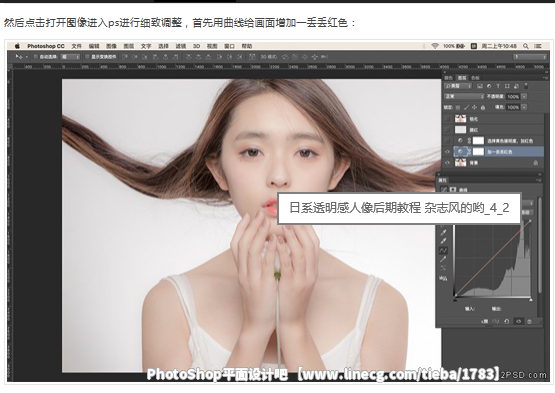Screen dimensions: 555x393
Task: Open fill slider dropdown arrow
Action: click(524, 107)
